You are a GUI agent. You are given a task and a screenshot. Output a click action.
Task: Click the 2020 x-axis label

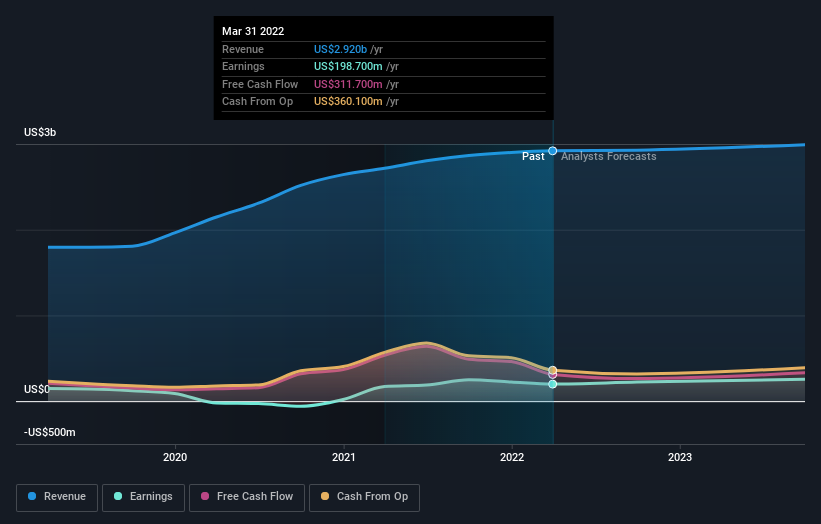click(x=175, y=457)
